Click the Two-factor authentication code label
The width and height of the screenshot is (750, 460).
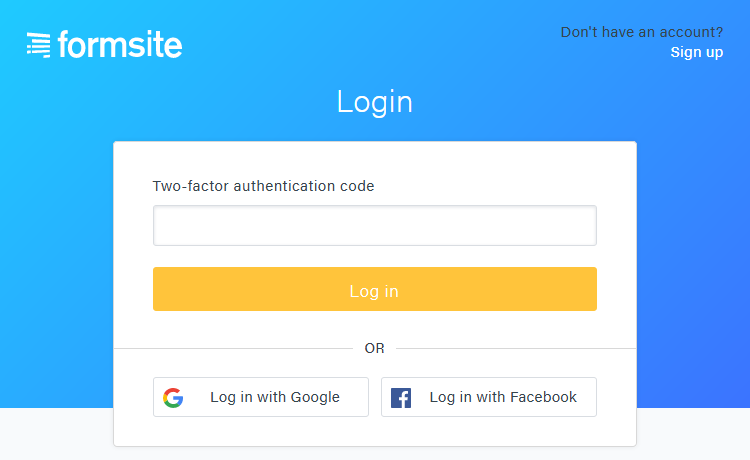pyautogui.click(x=263, y=186)
